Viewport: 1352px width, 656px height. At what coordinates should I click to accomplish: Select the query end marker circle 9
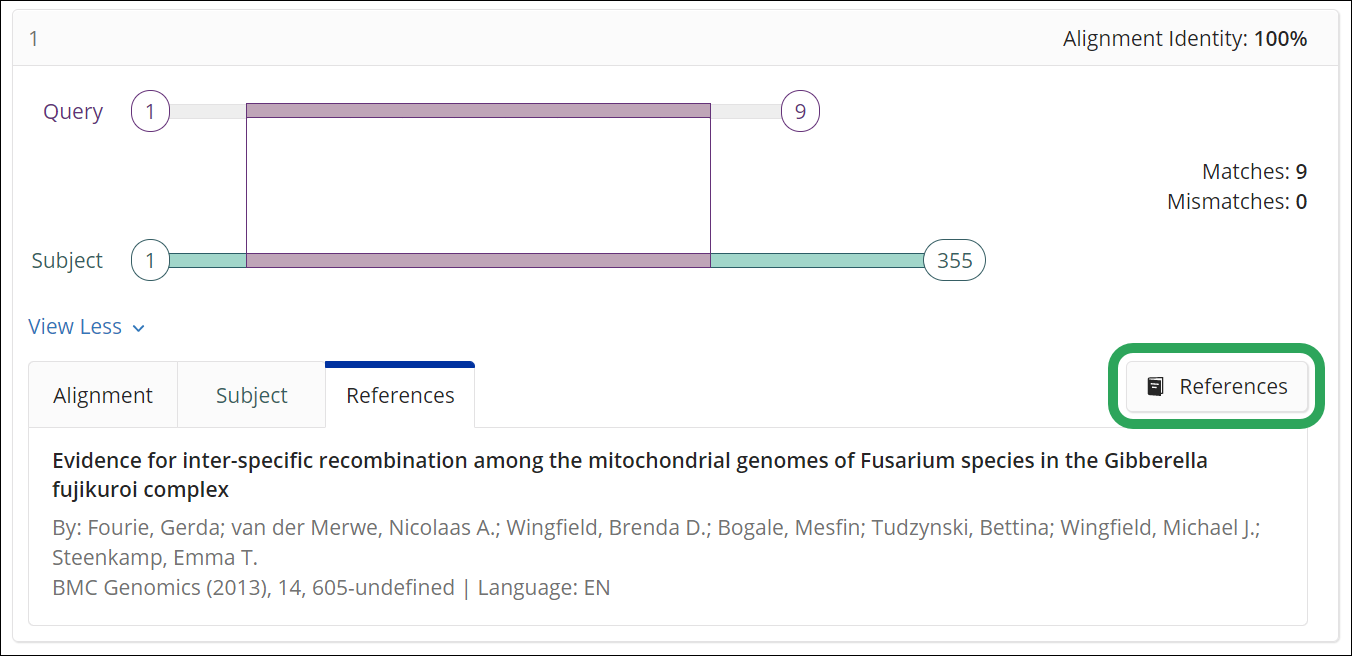pos(799,111)
